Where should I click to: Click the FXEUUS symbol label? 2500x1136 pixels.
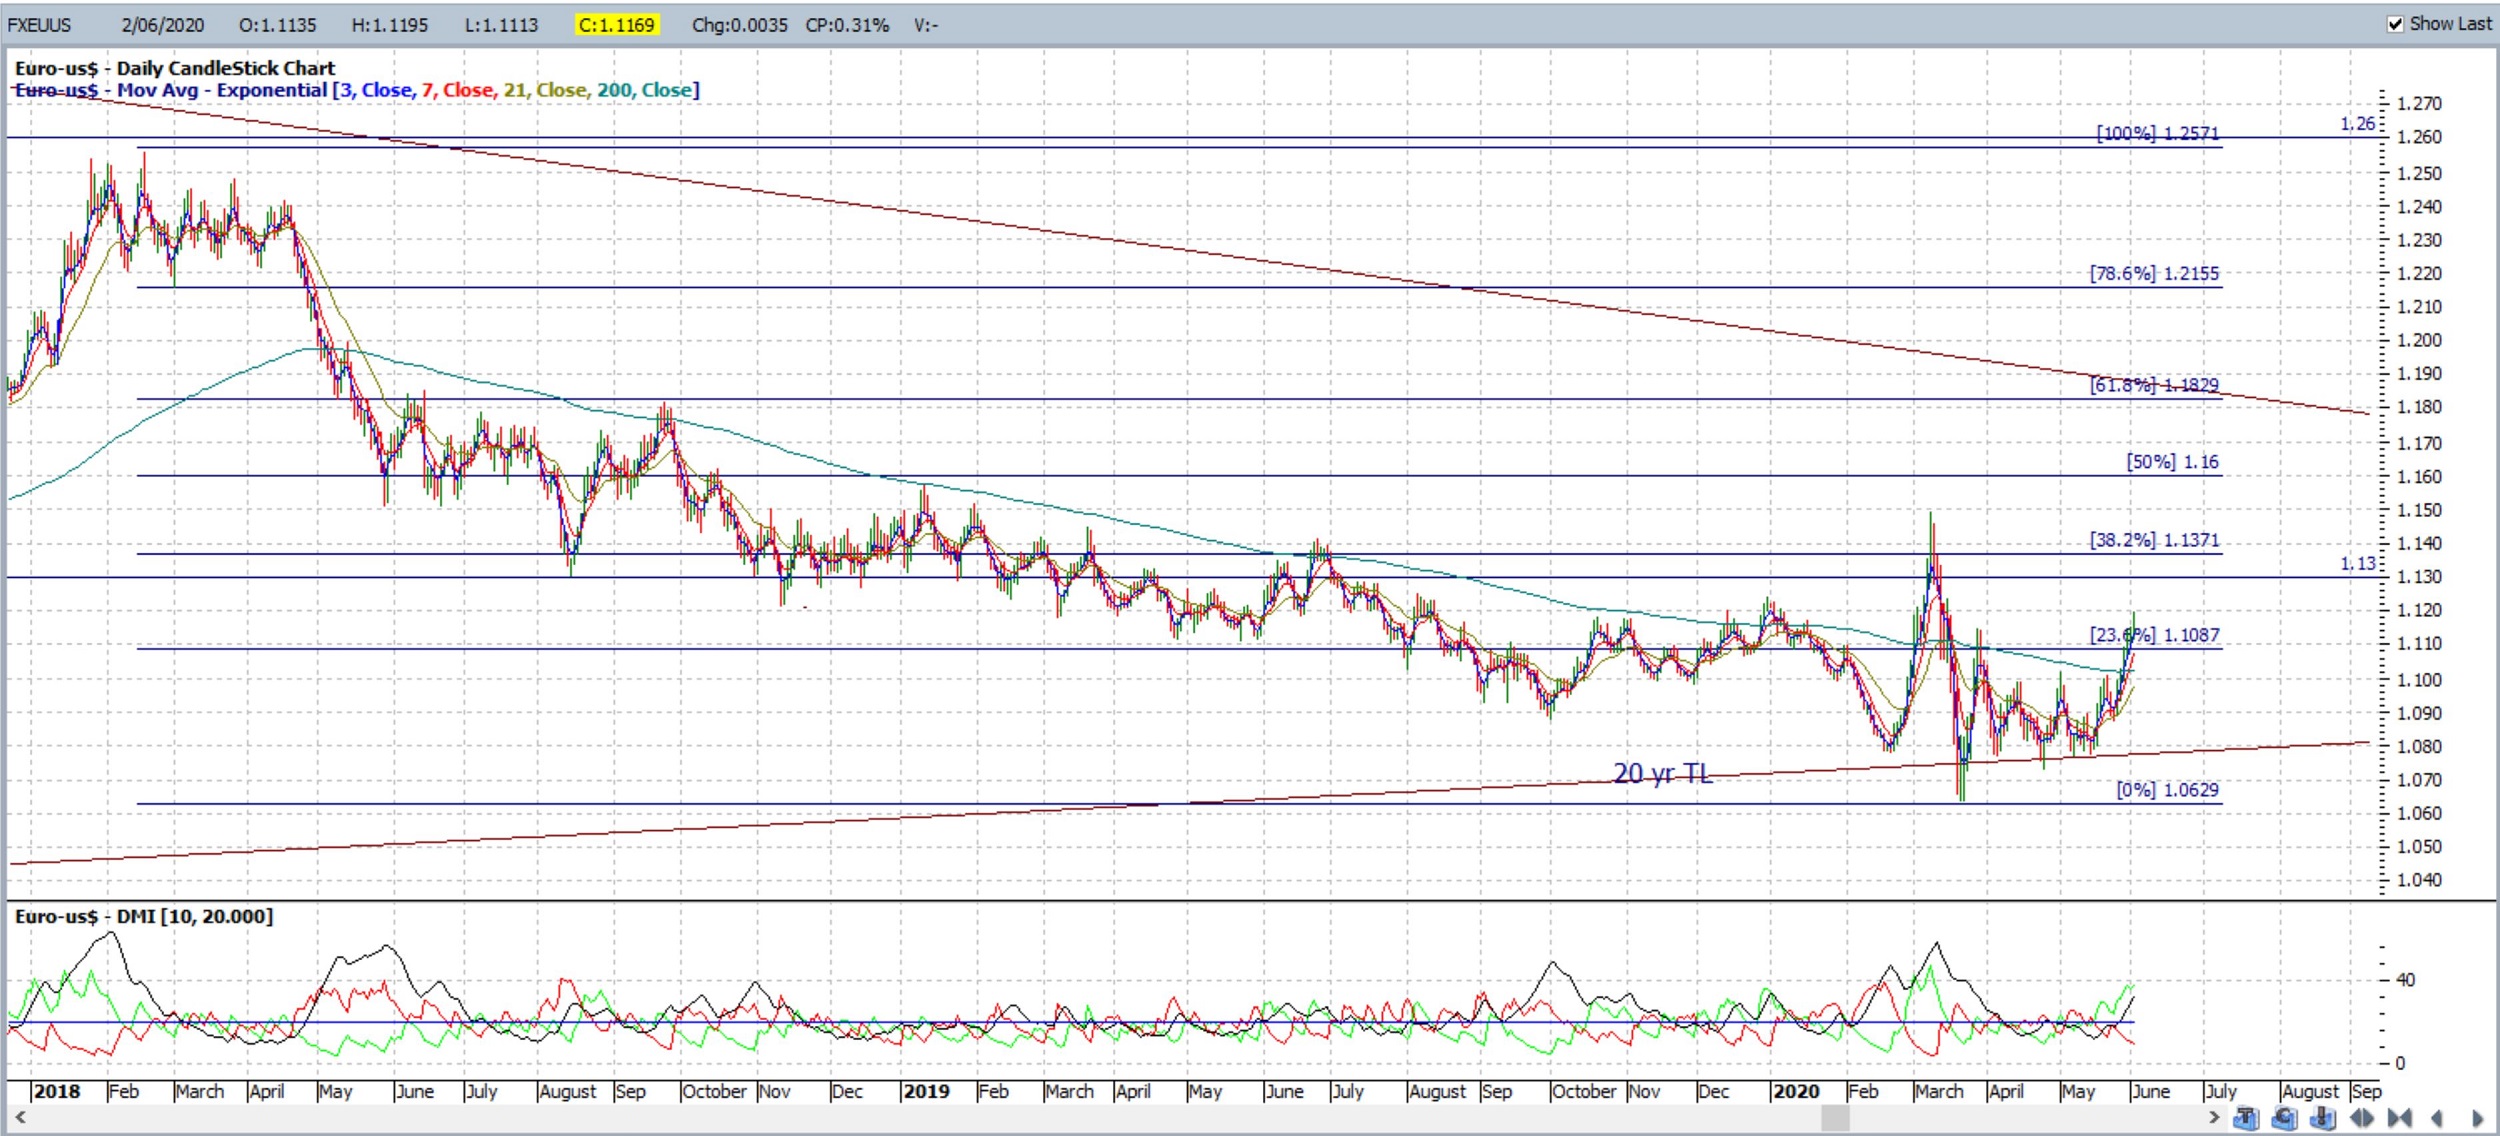(x=39, y=25)
